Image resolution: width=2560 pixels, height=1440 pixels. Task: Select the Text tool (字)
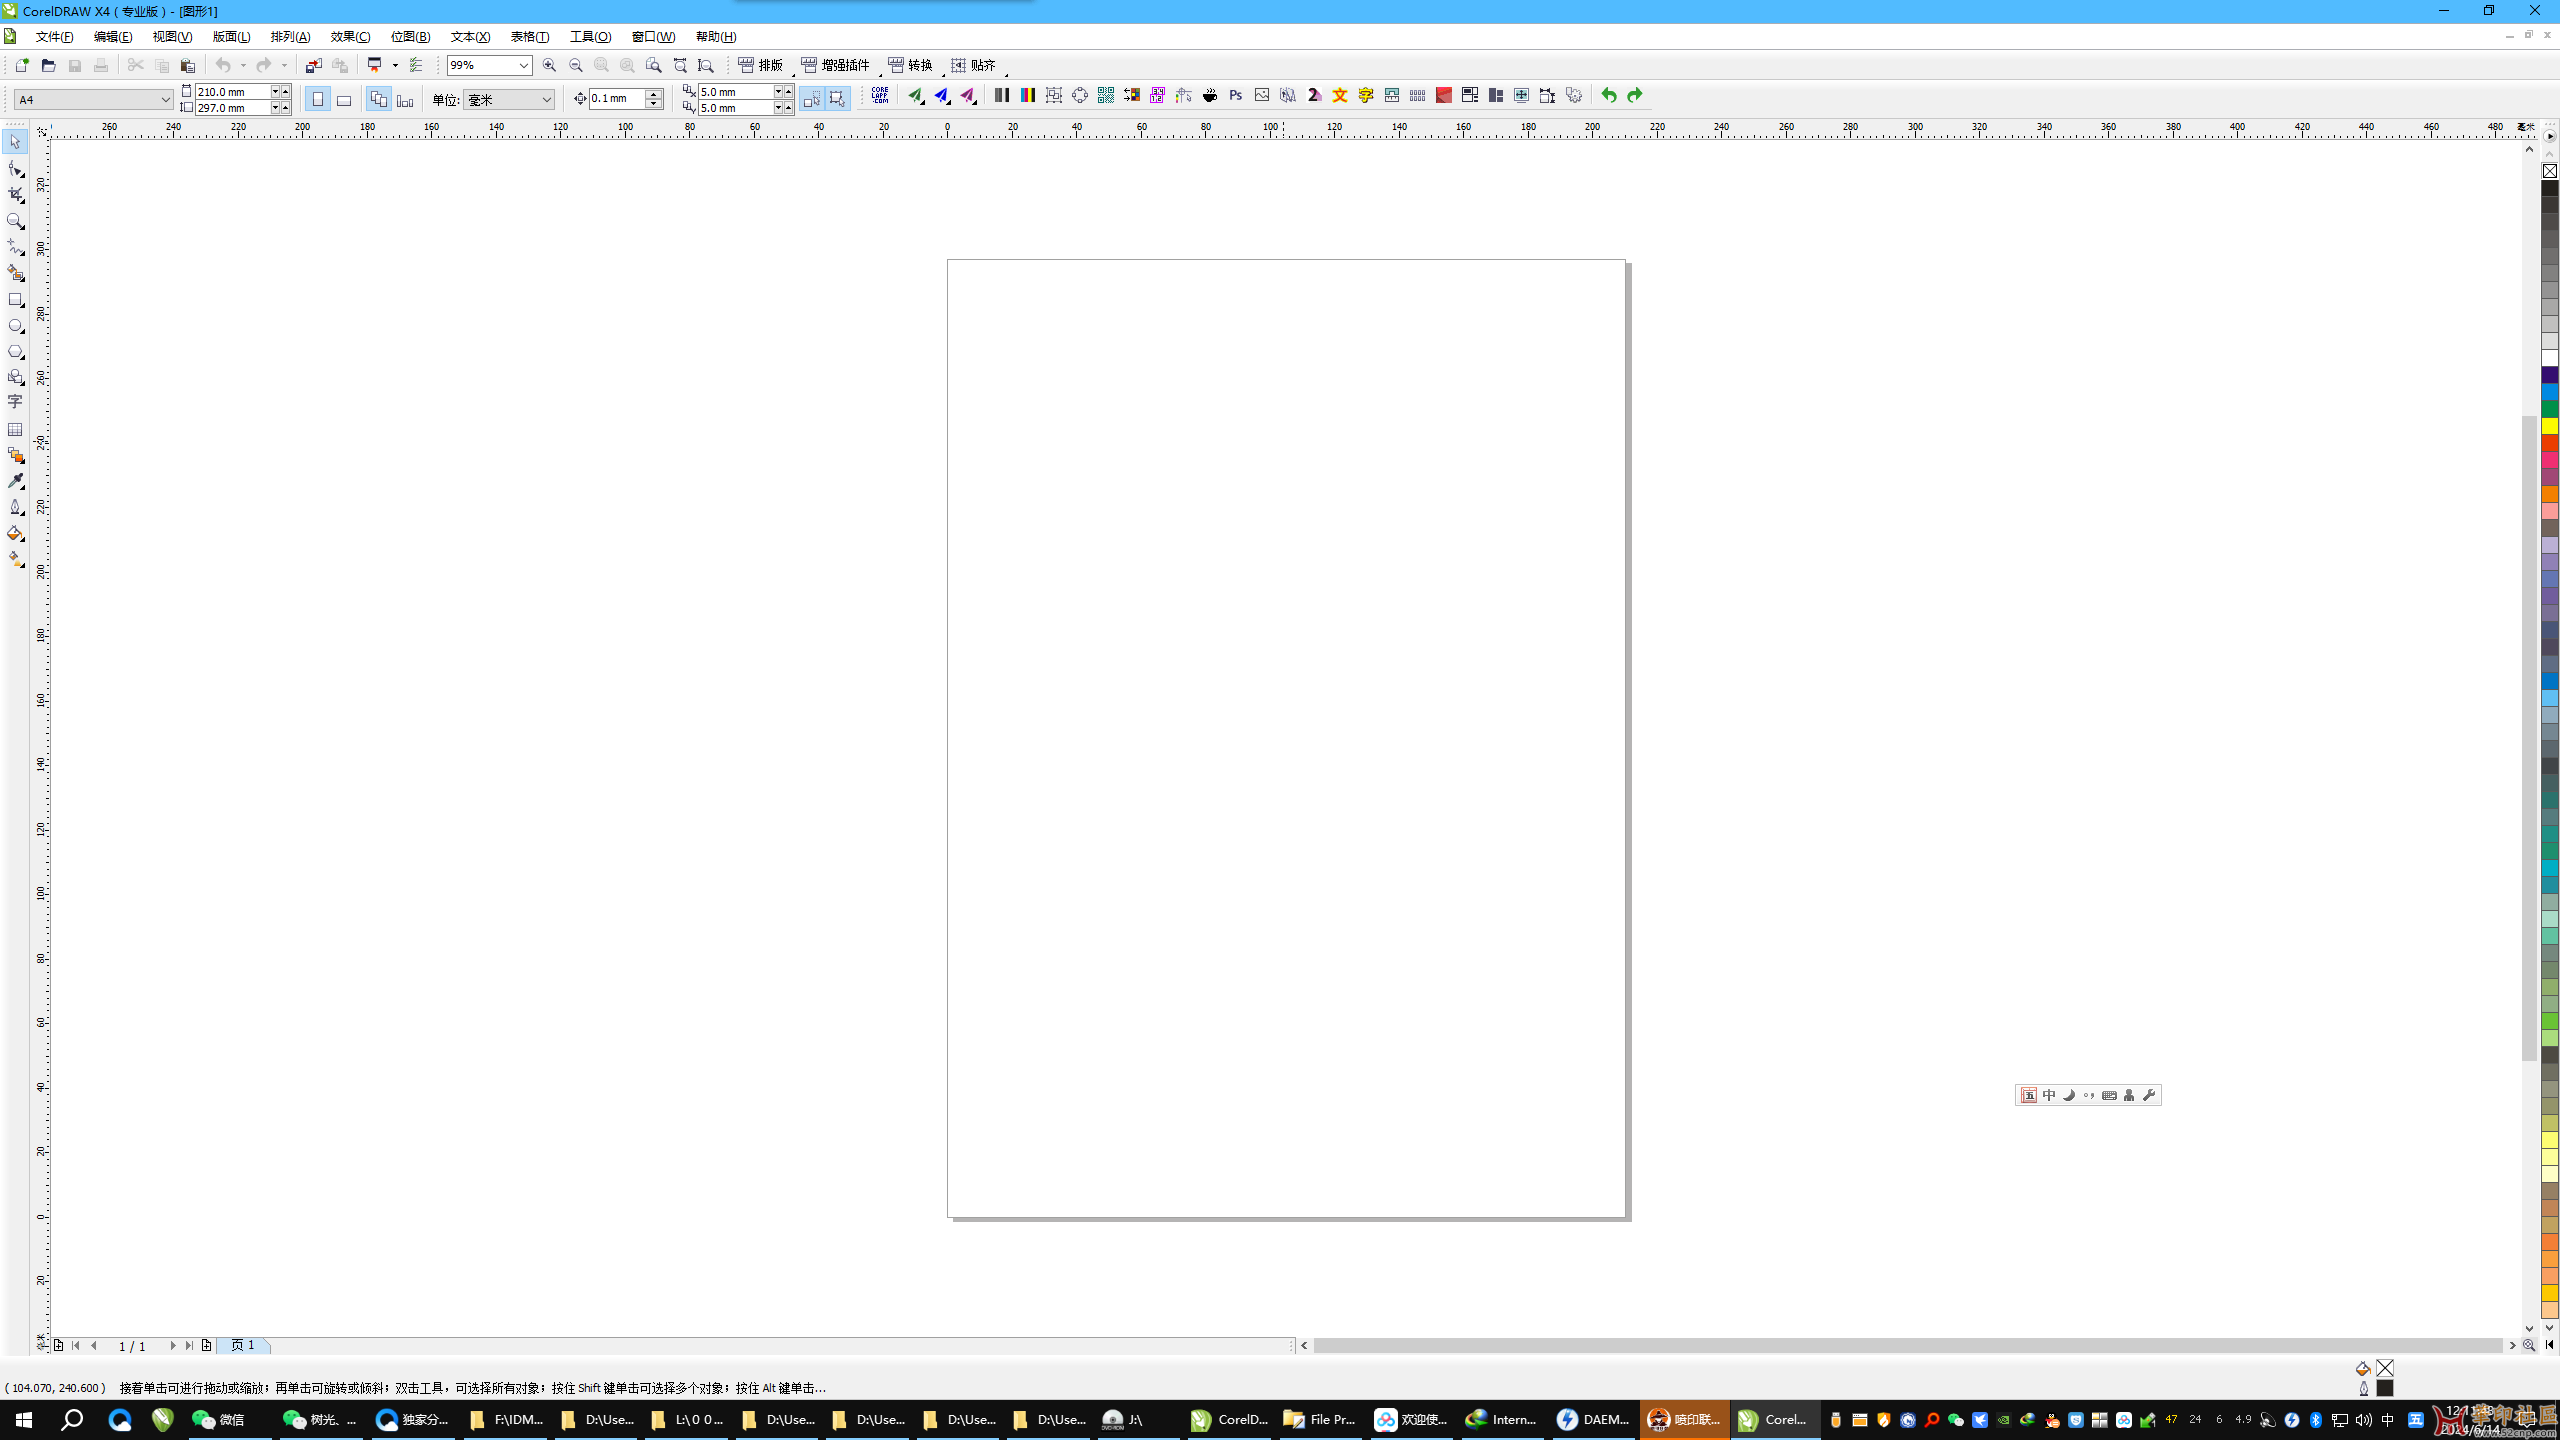click(x=15, y=402)
